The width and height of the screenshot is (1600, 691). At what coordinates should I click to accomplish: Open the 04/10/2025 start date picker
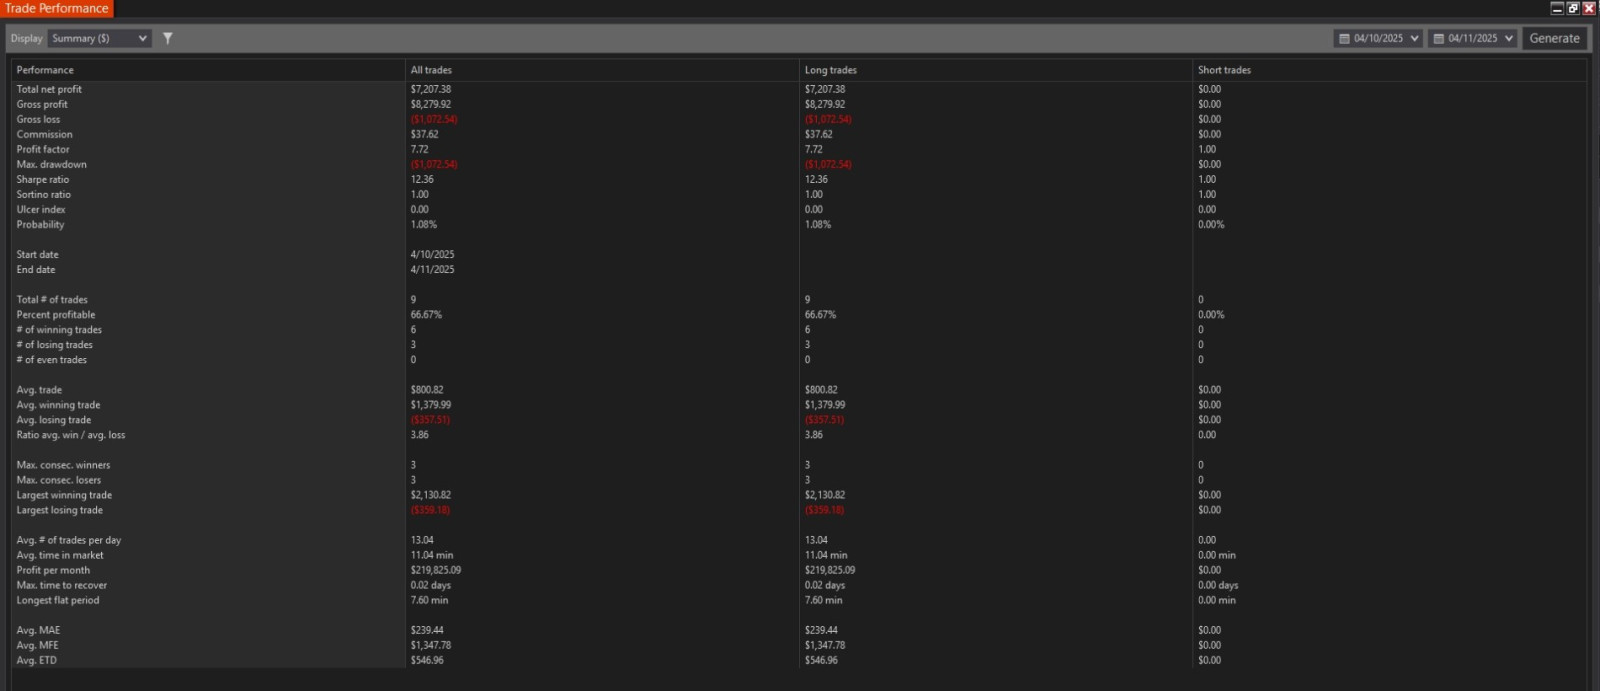[x=1378, y=38]
